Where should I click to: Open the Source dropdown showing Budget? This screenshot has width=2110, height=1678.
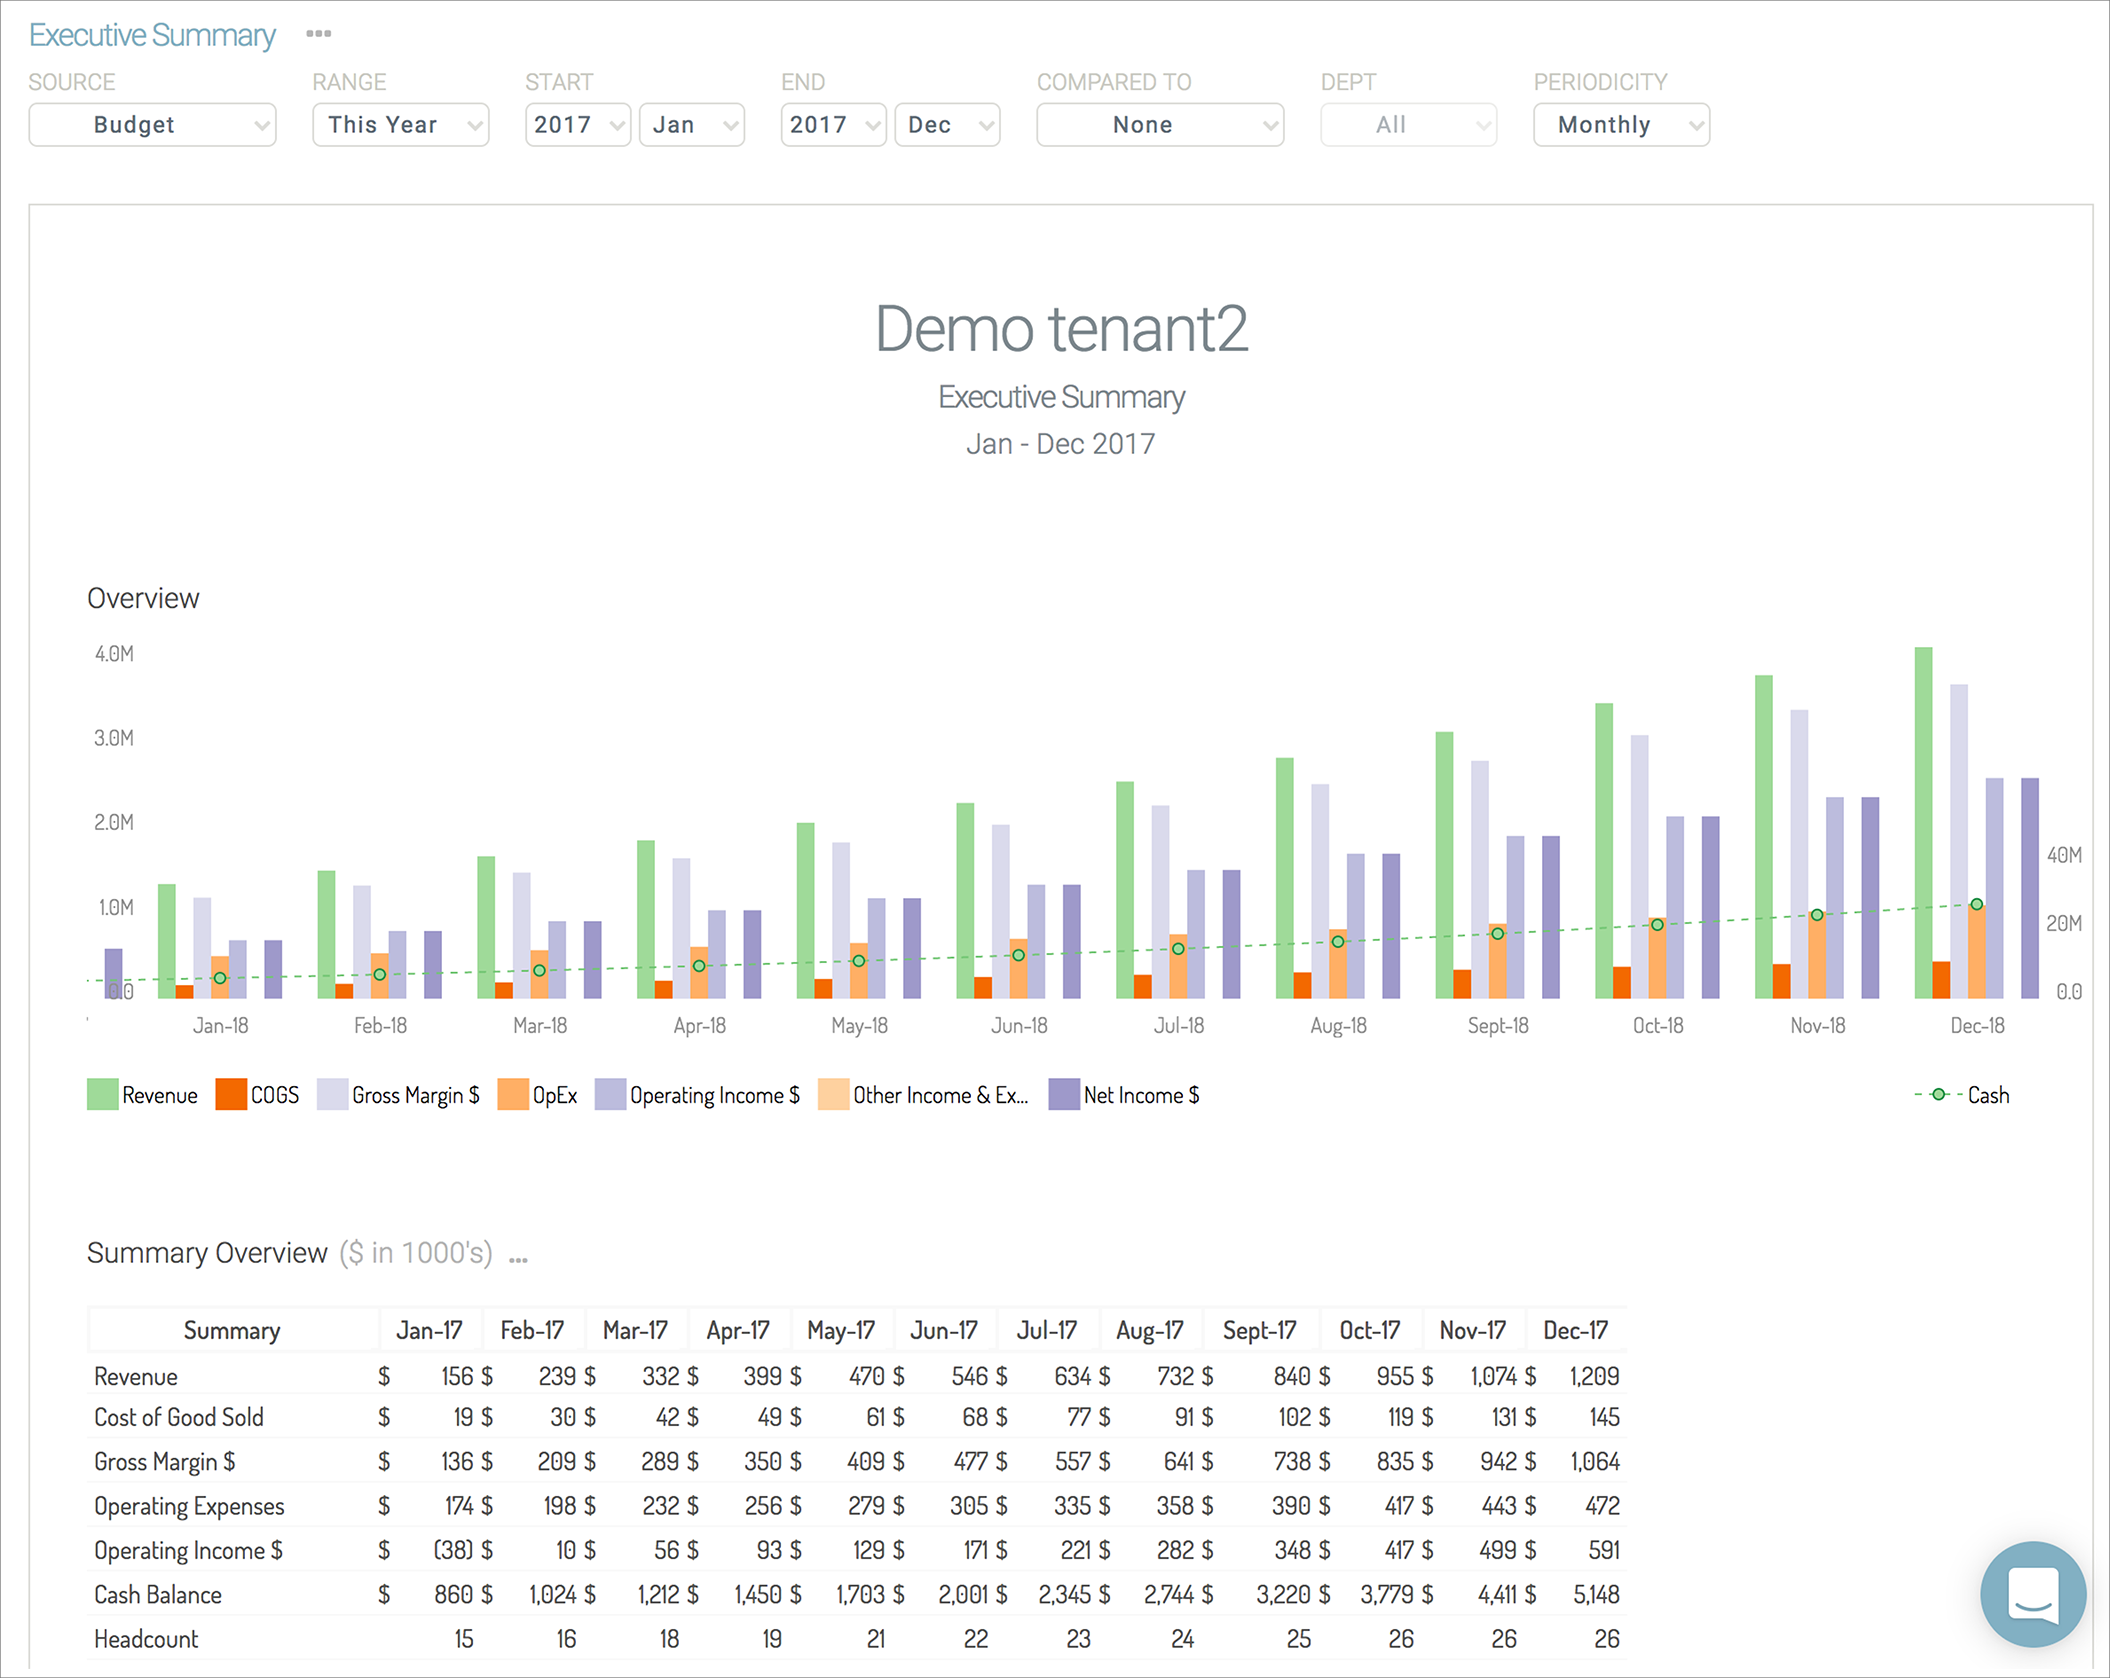(x=152, y=125)
